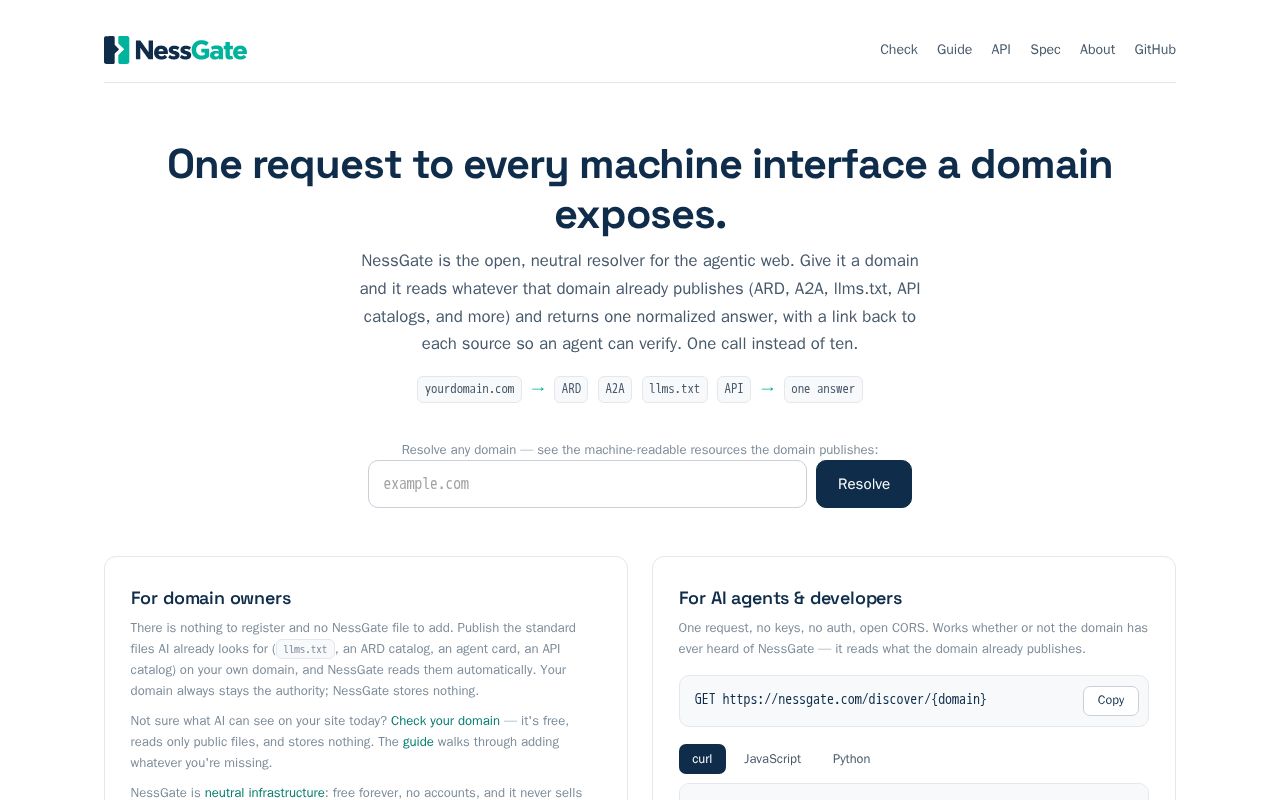Click the NessGate wordmark text
The width and height of the screenshot is (1280, 800).
coord(190,50)
